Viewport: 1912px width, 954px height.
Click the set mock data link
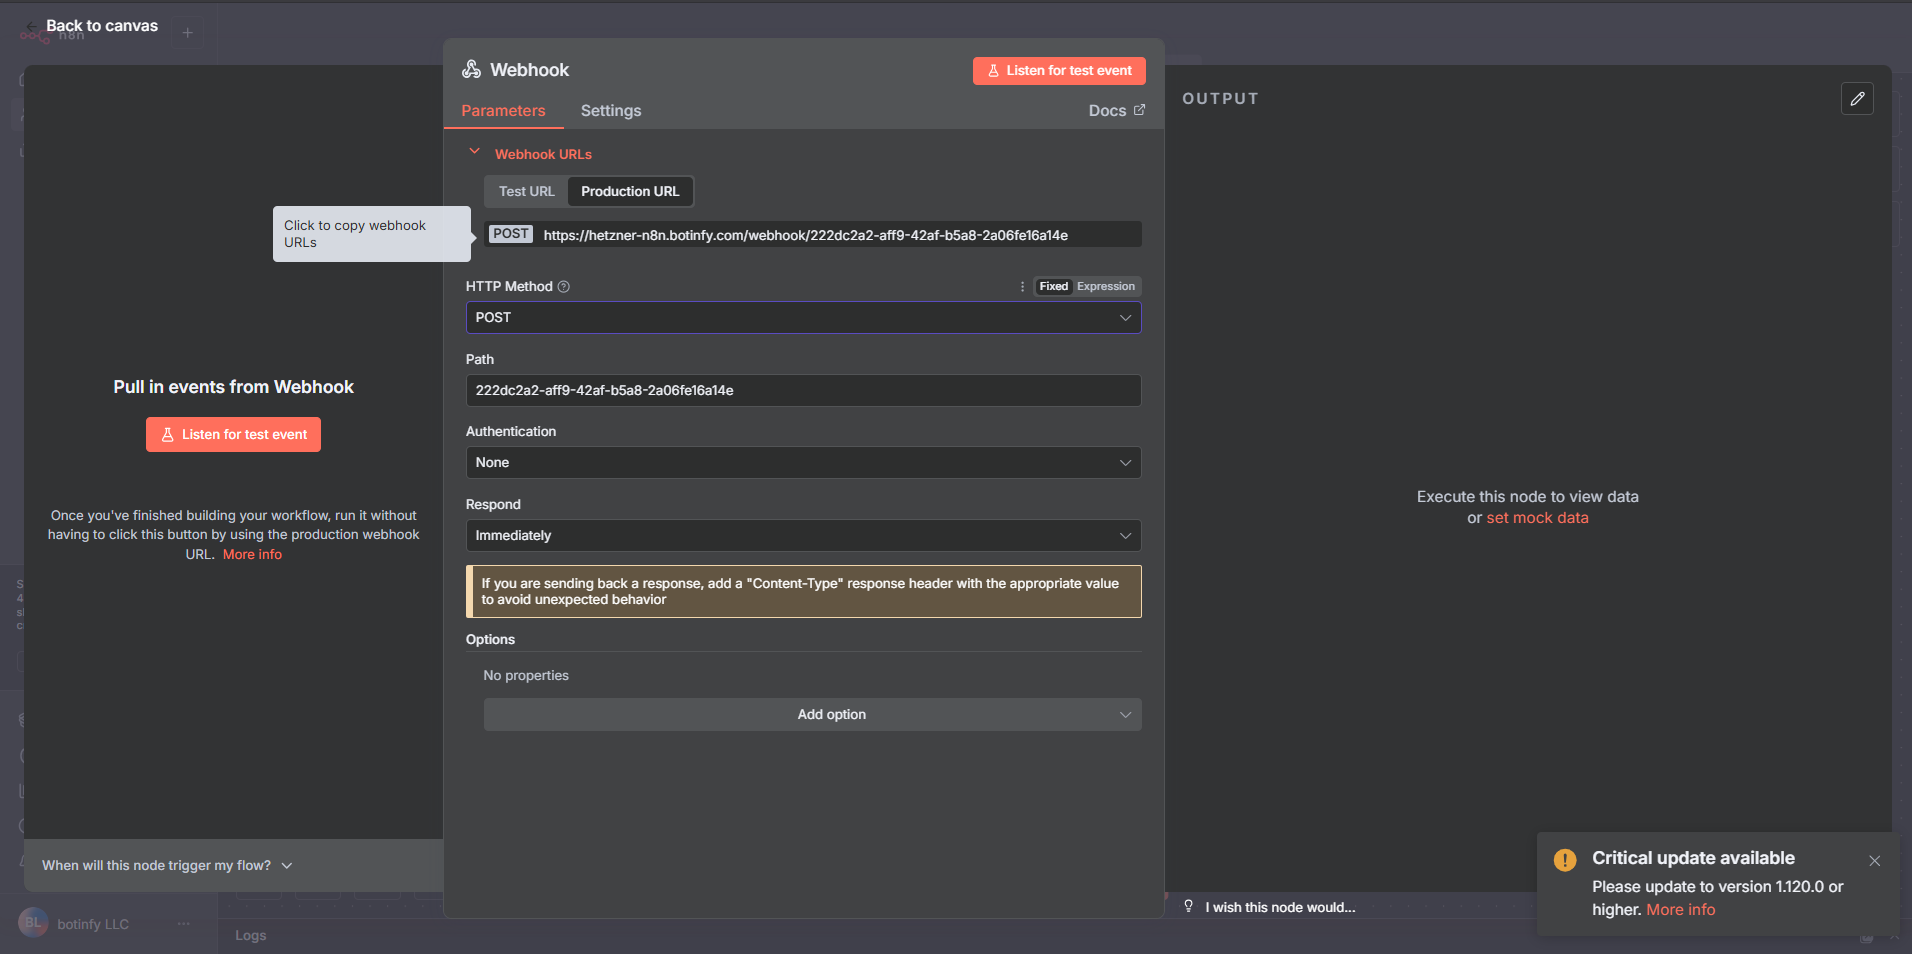coord(1537,517)
